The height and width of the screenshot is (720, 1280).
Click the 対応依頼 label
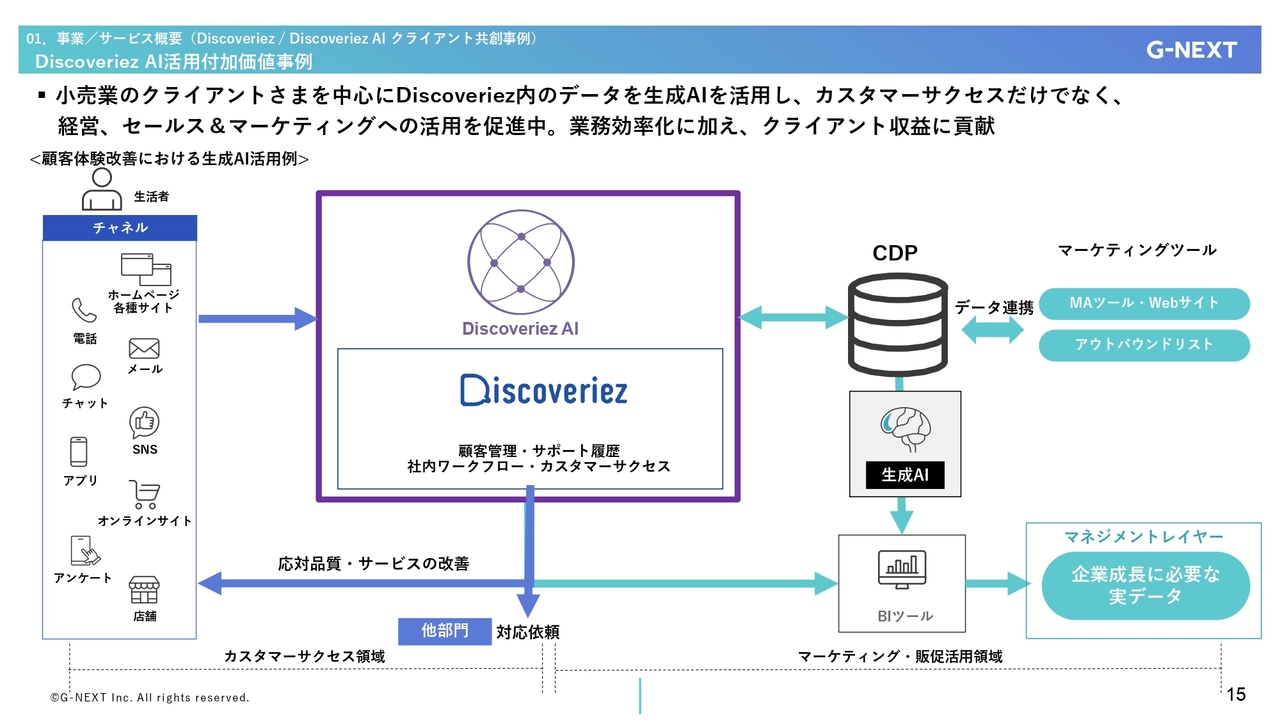(528, 632)
